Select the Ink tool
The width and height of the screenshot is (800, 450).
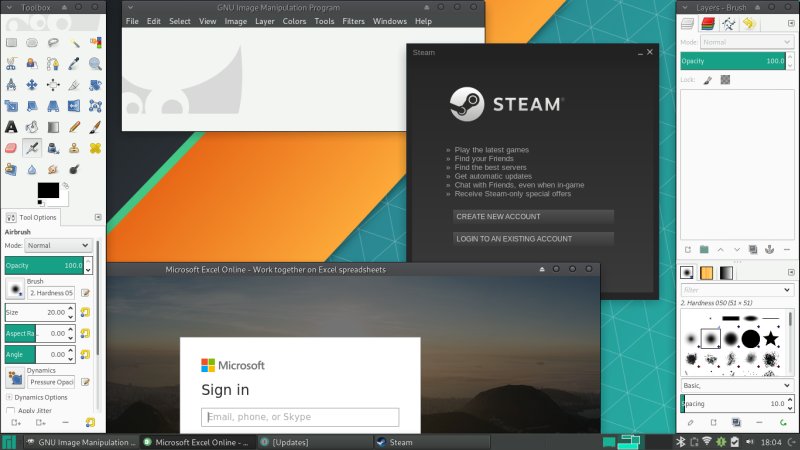point(53,148)
